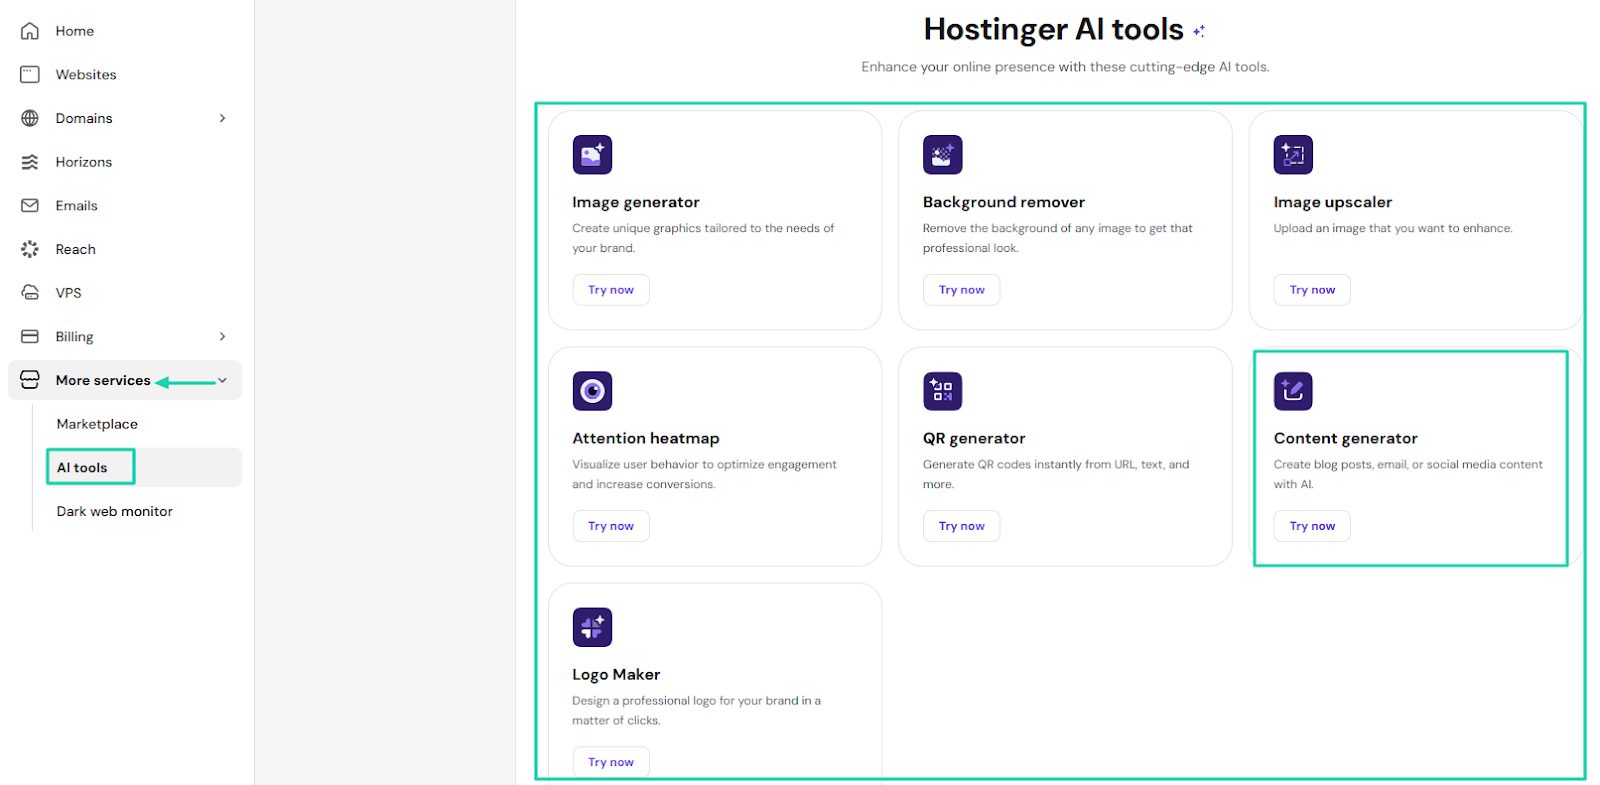Collapse the More services section
Image resolution: width=1600 pixels, height=785 pixels.
tap(222, 380)
